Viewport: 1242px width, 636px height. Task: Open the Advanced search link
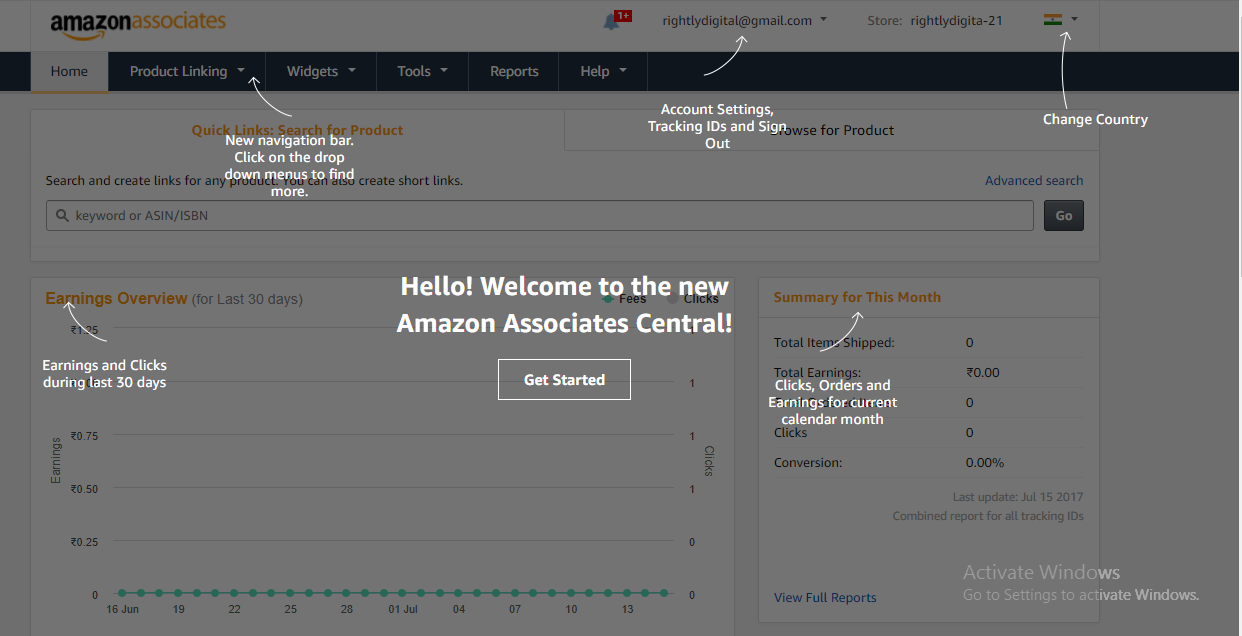(1034, 180)
